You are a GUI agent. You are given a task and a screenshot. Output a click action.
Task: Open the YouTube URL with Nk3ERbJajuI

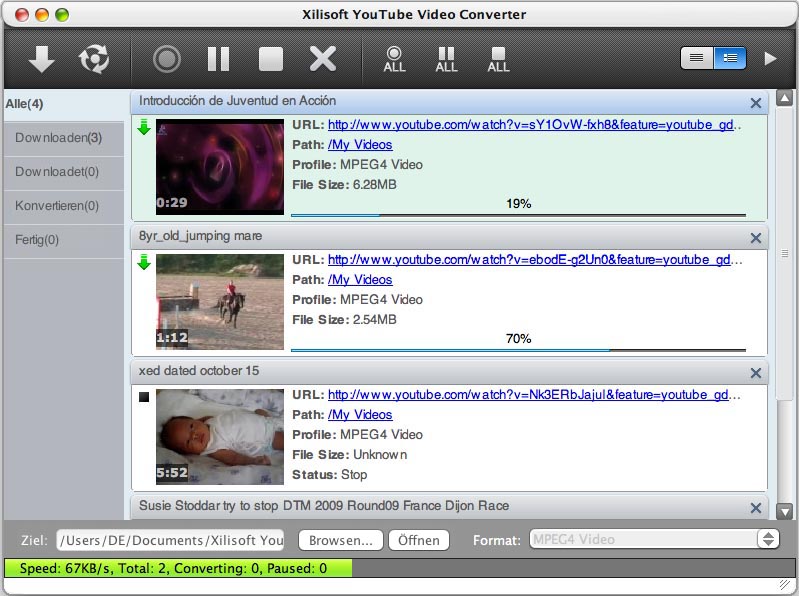pyautogui.click(x=534, y=395)
